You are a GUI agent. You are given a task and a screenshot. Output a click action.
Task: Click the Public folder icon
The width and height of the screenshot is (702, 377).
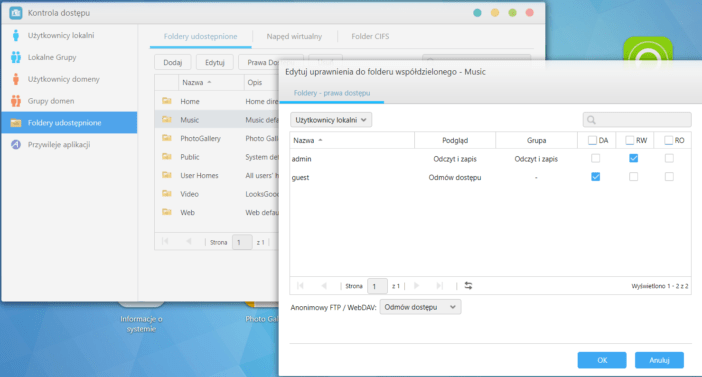[167, 157]
